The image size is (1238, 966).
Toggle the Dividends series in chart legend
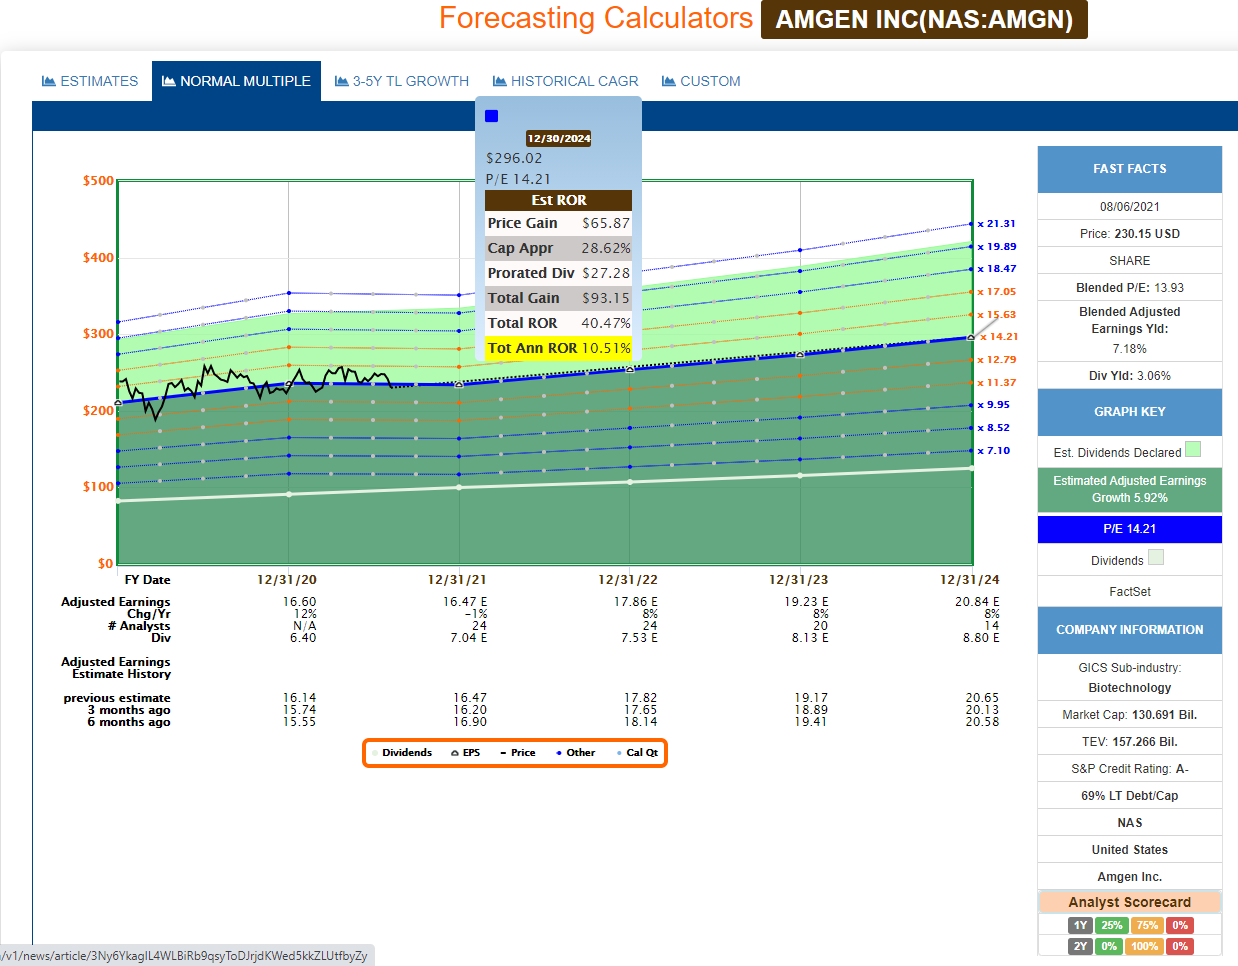pos(406,753)
